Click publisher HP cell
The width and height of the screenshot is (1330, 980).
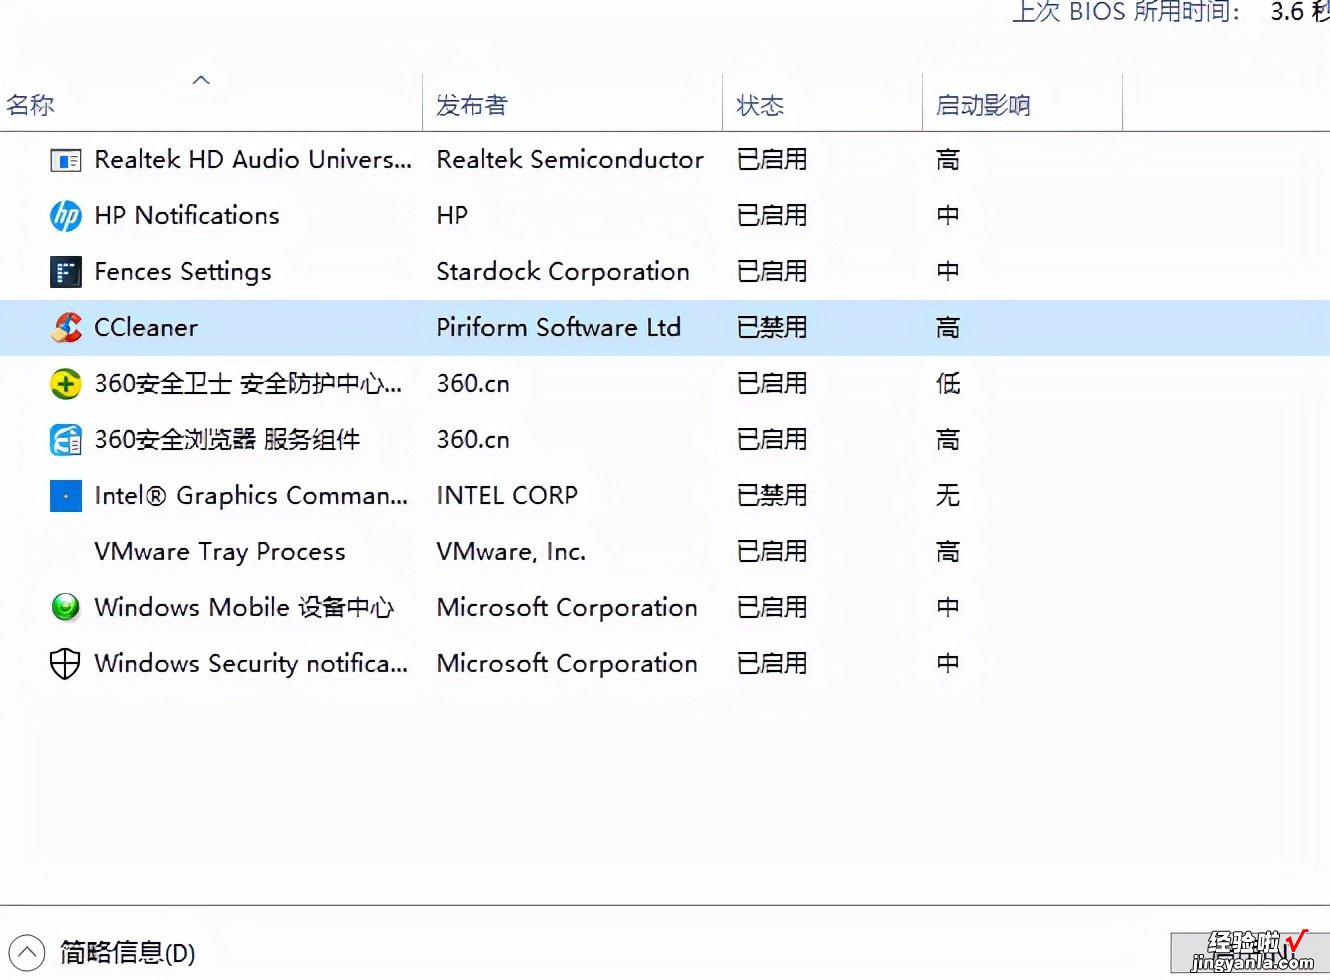(x=452, y=216)
